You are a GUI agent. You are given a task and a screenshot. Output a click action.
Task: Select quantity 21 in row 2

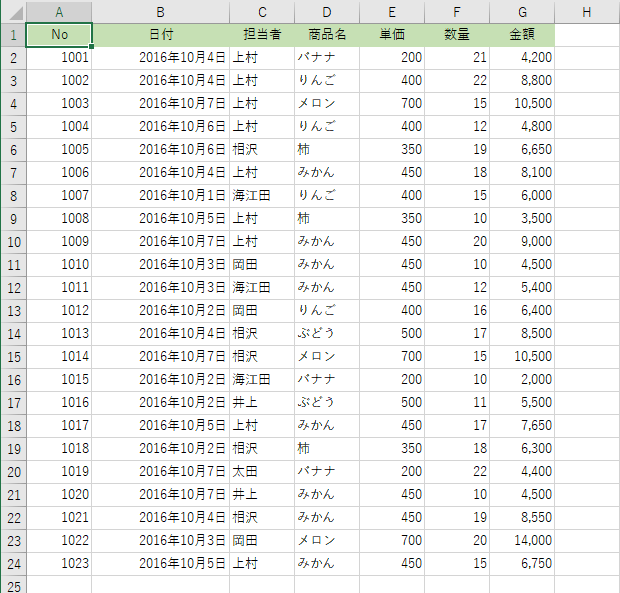click(457, 58)
